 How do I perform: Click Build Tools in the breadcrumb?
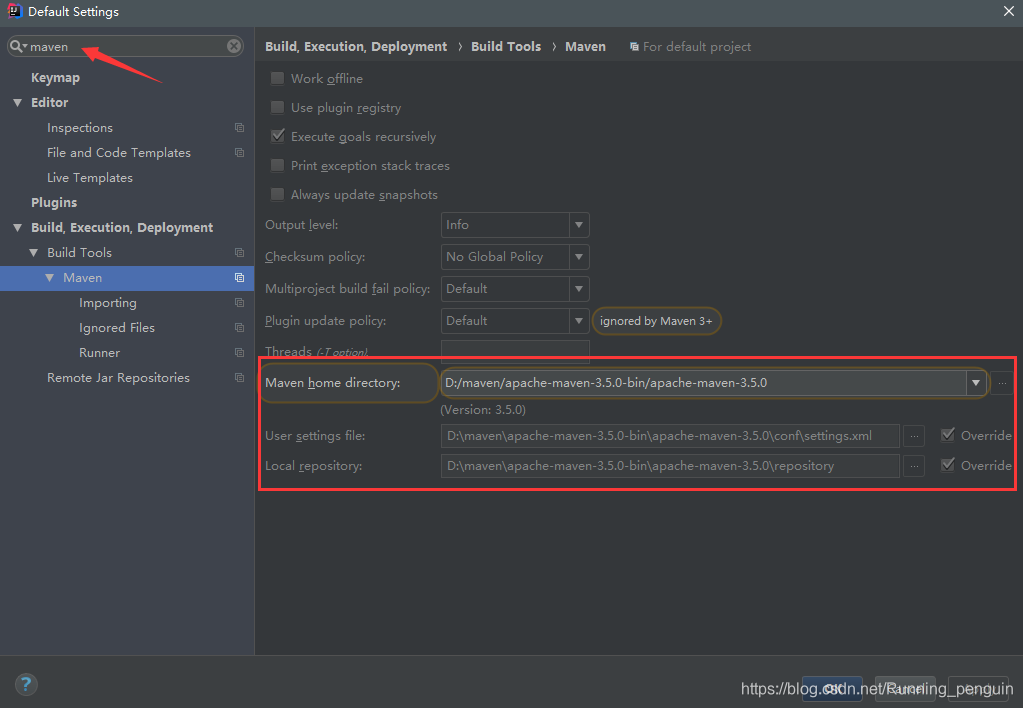coord(506,46)
